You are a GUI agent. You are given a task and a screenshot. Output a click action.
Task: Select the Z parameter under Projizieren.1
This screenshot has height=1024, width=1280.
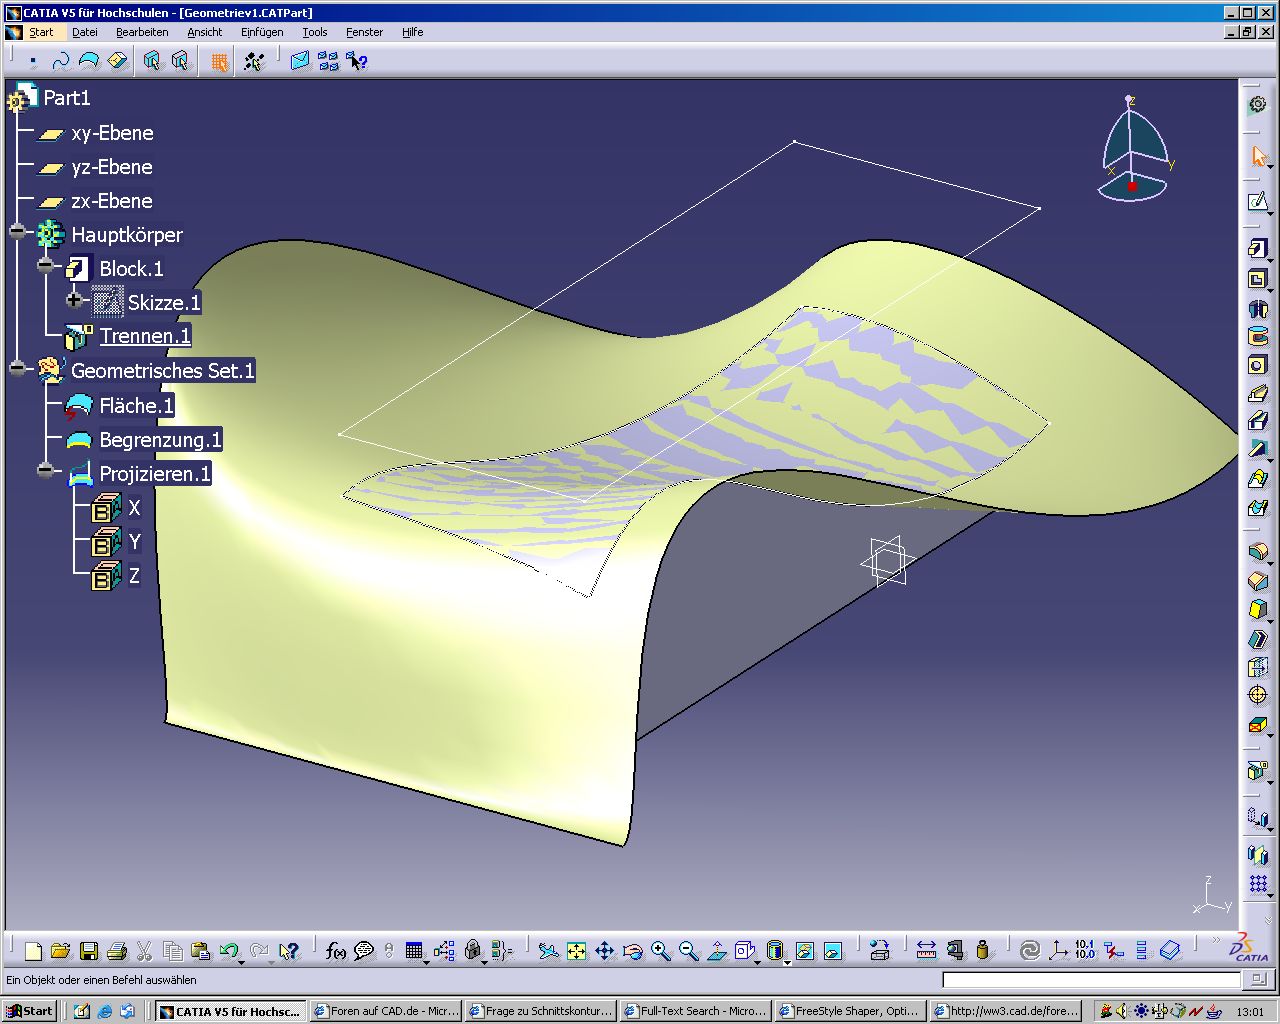point(134,576)
